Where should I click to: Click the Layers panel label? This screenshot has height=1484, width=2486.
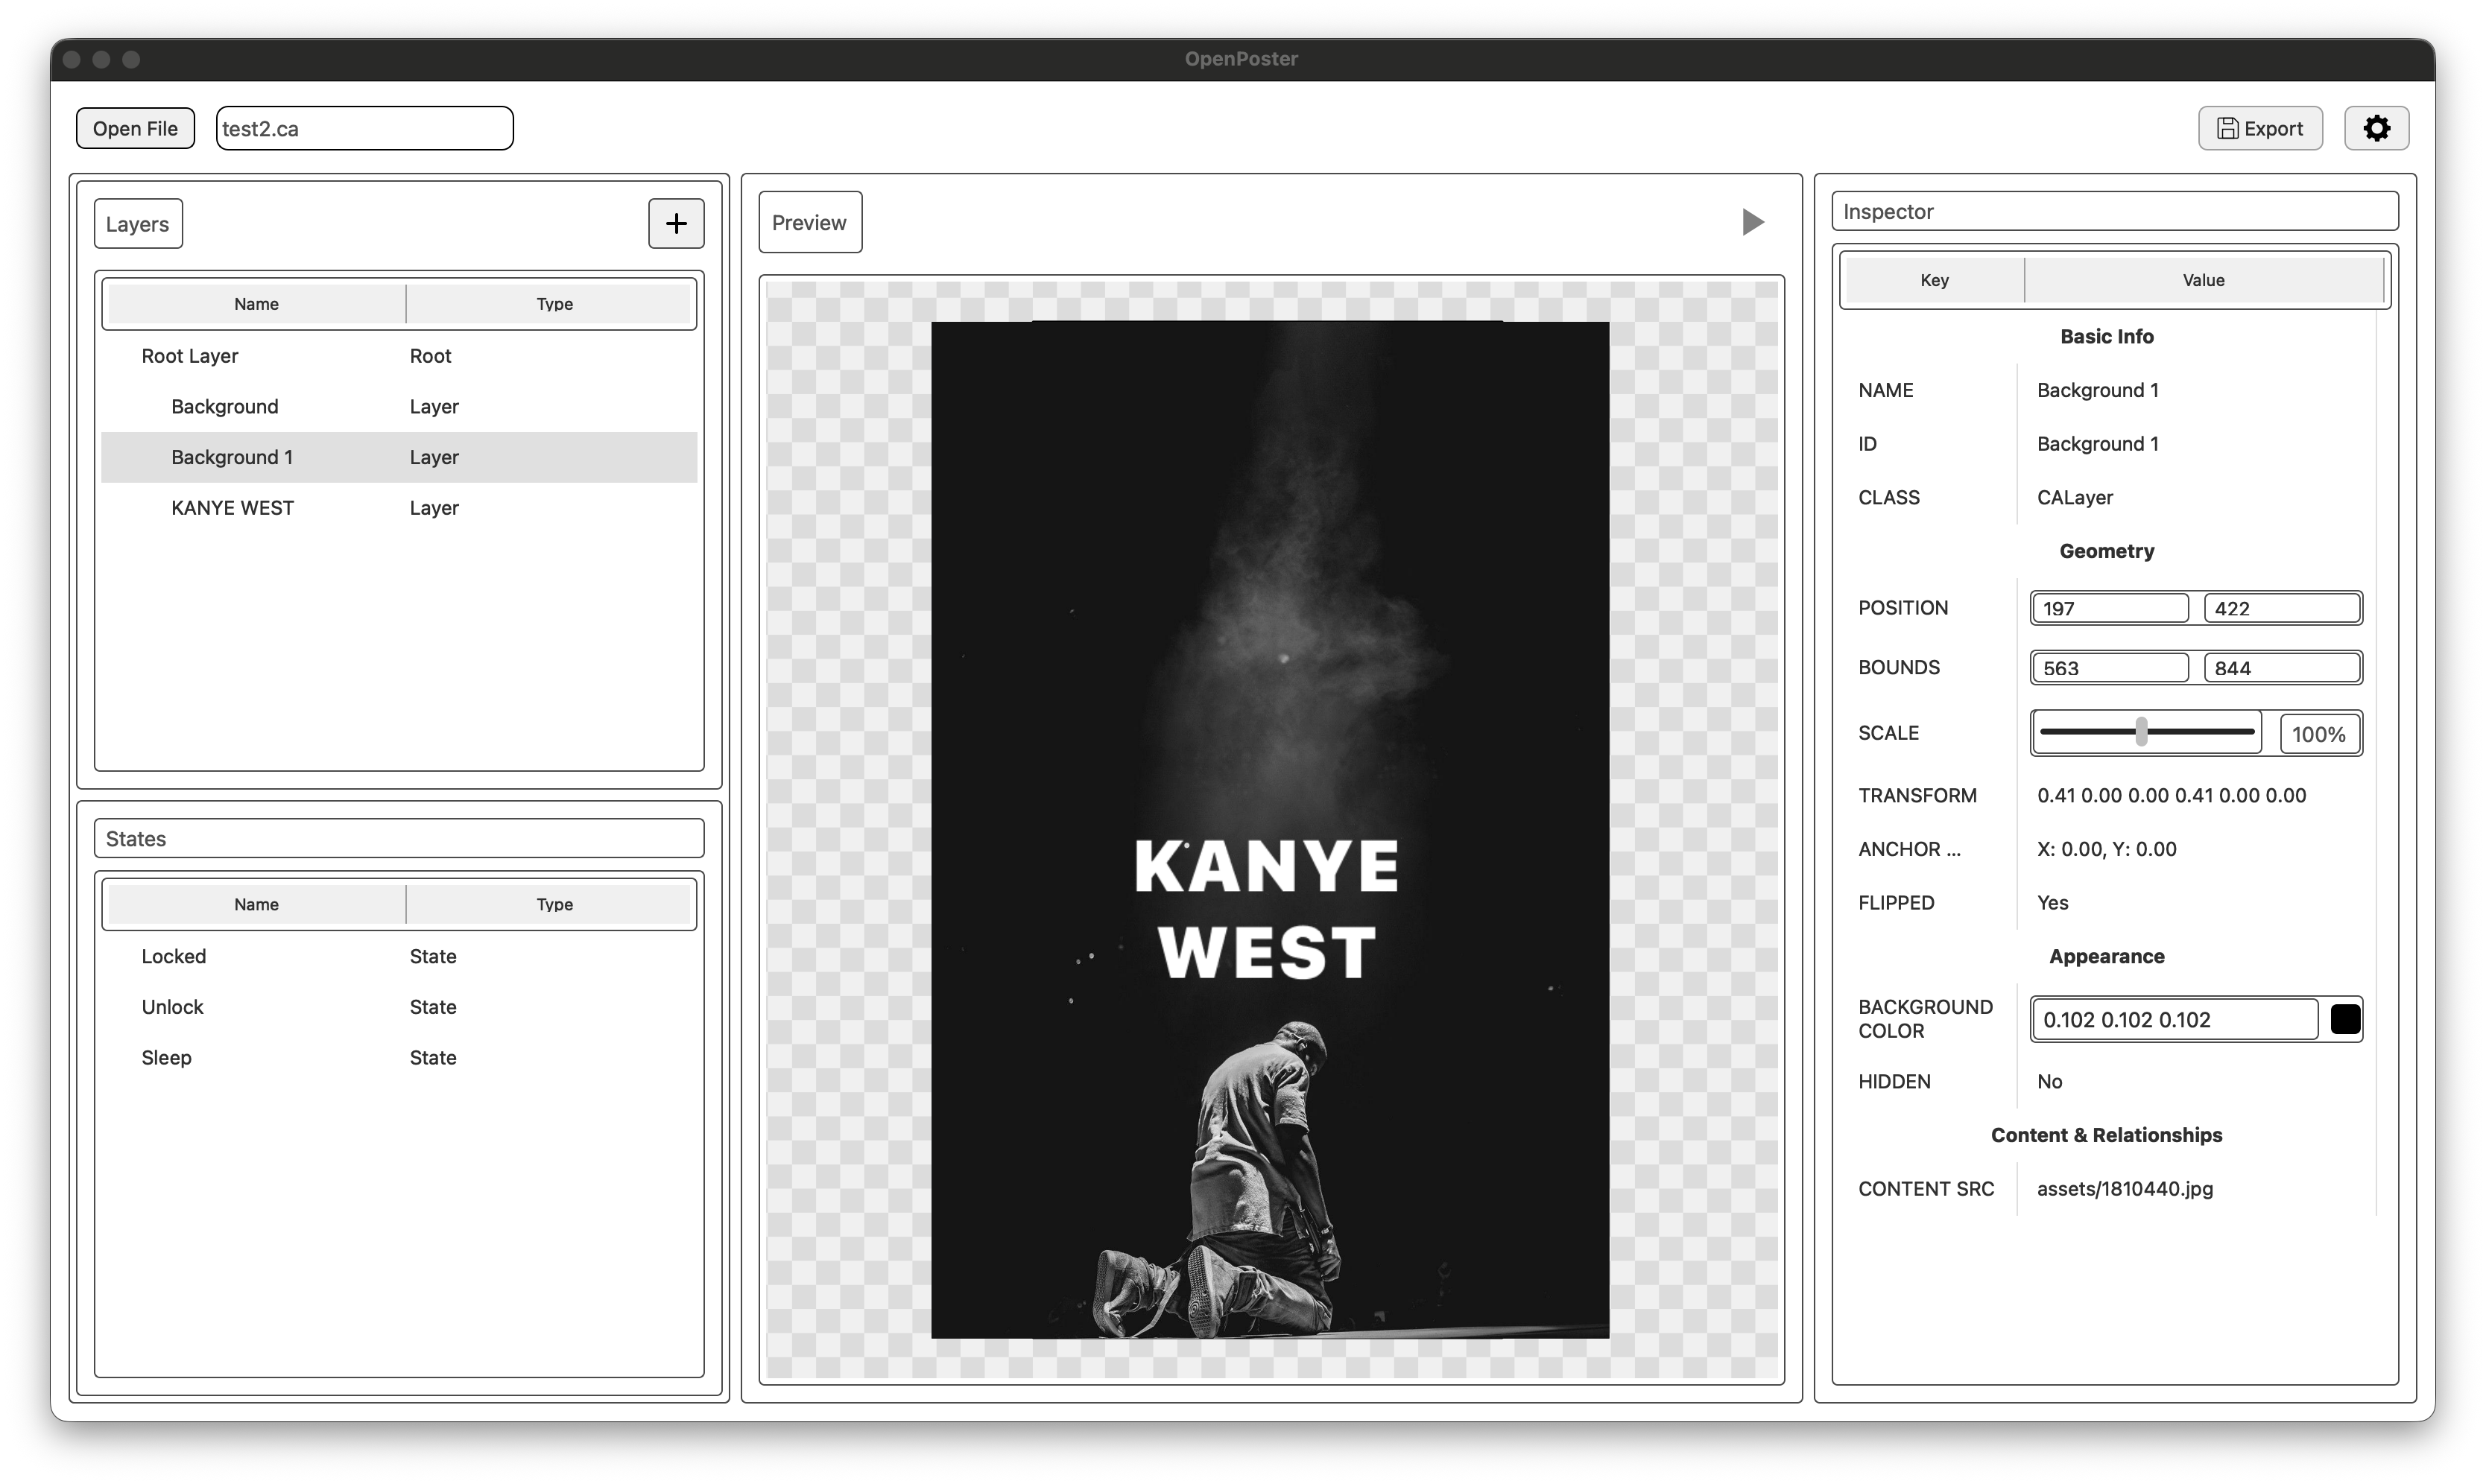[x=137, y=223]
